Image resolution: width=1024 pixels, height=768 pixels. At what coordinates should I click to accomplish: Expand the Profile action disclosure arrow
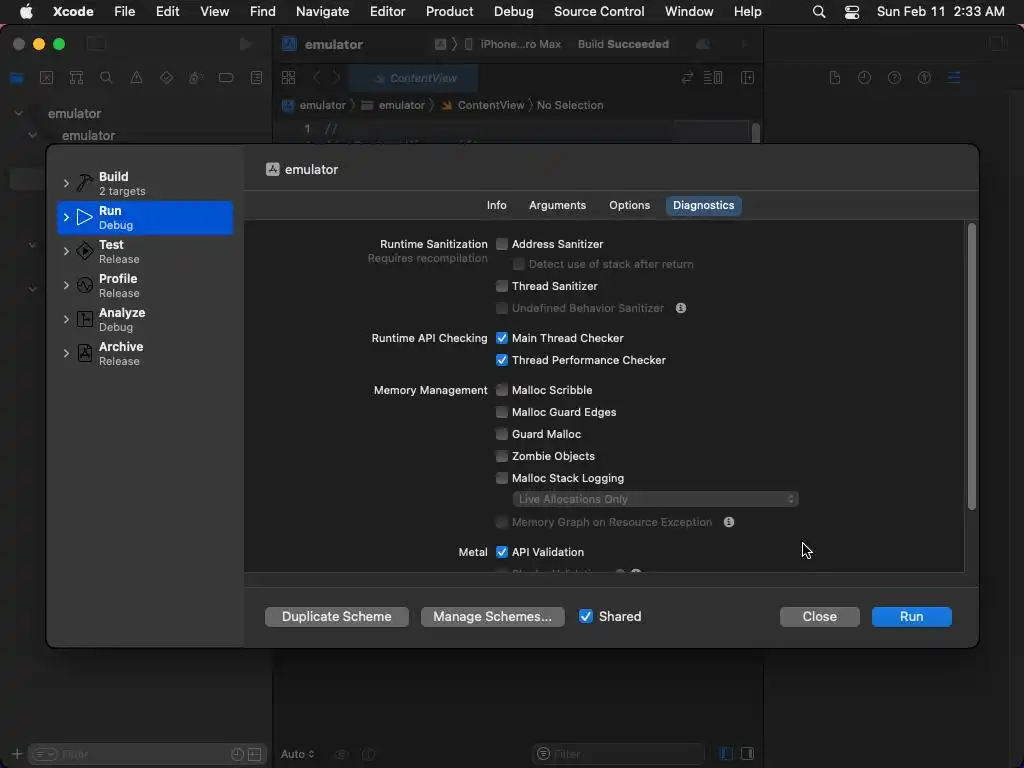click(66, 285)
